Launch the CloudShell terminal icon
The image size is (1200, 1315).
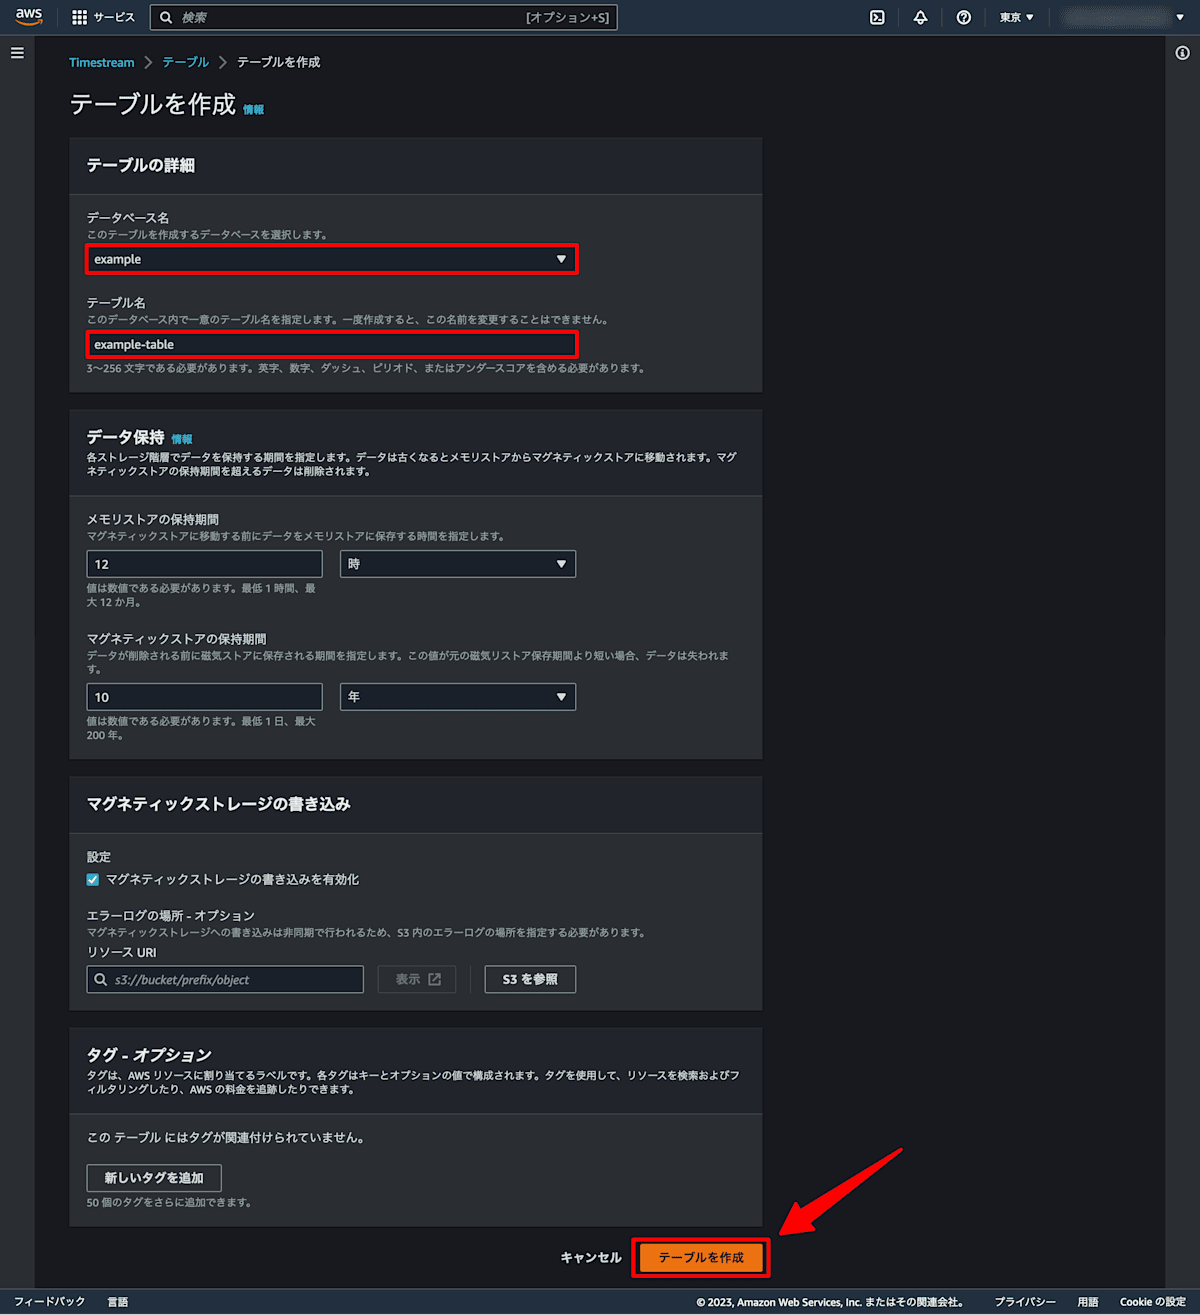tap(877, 17)
